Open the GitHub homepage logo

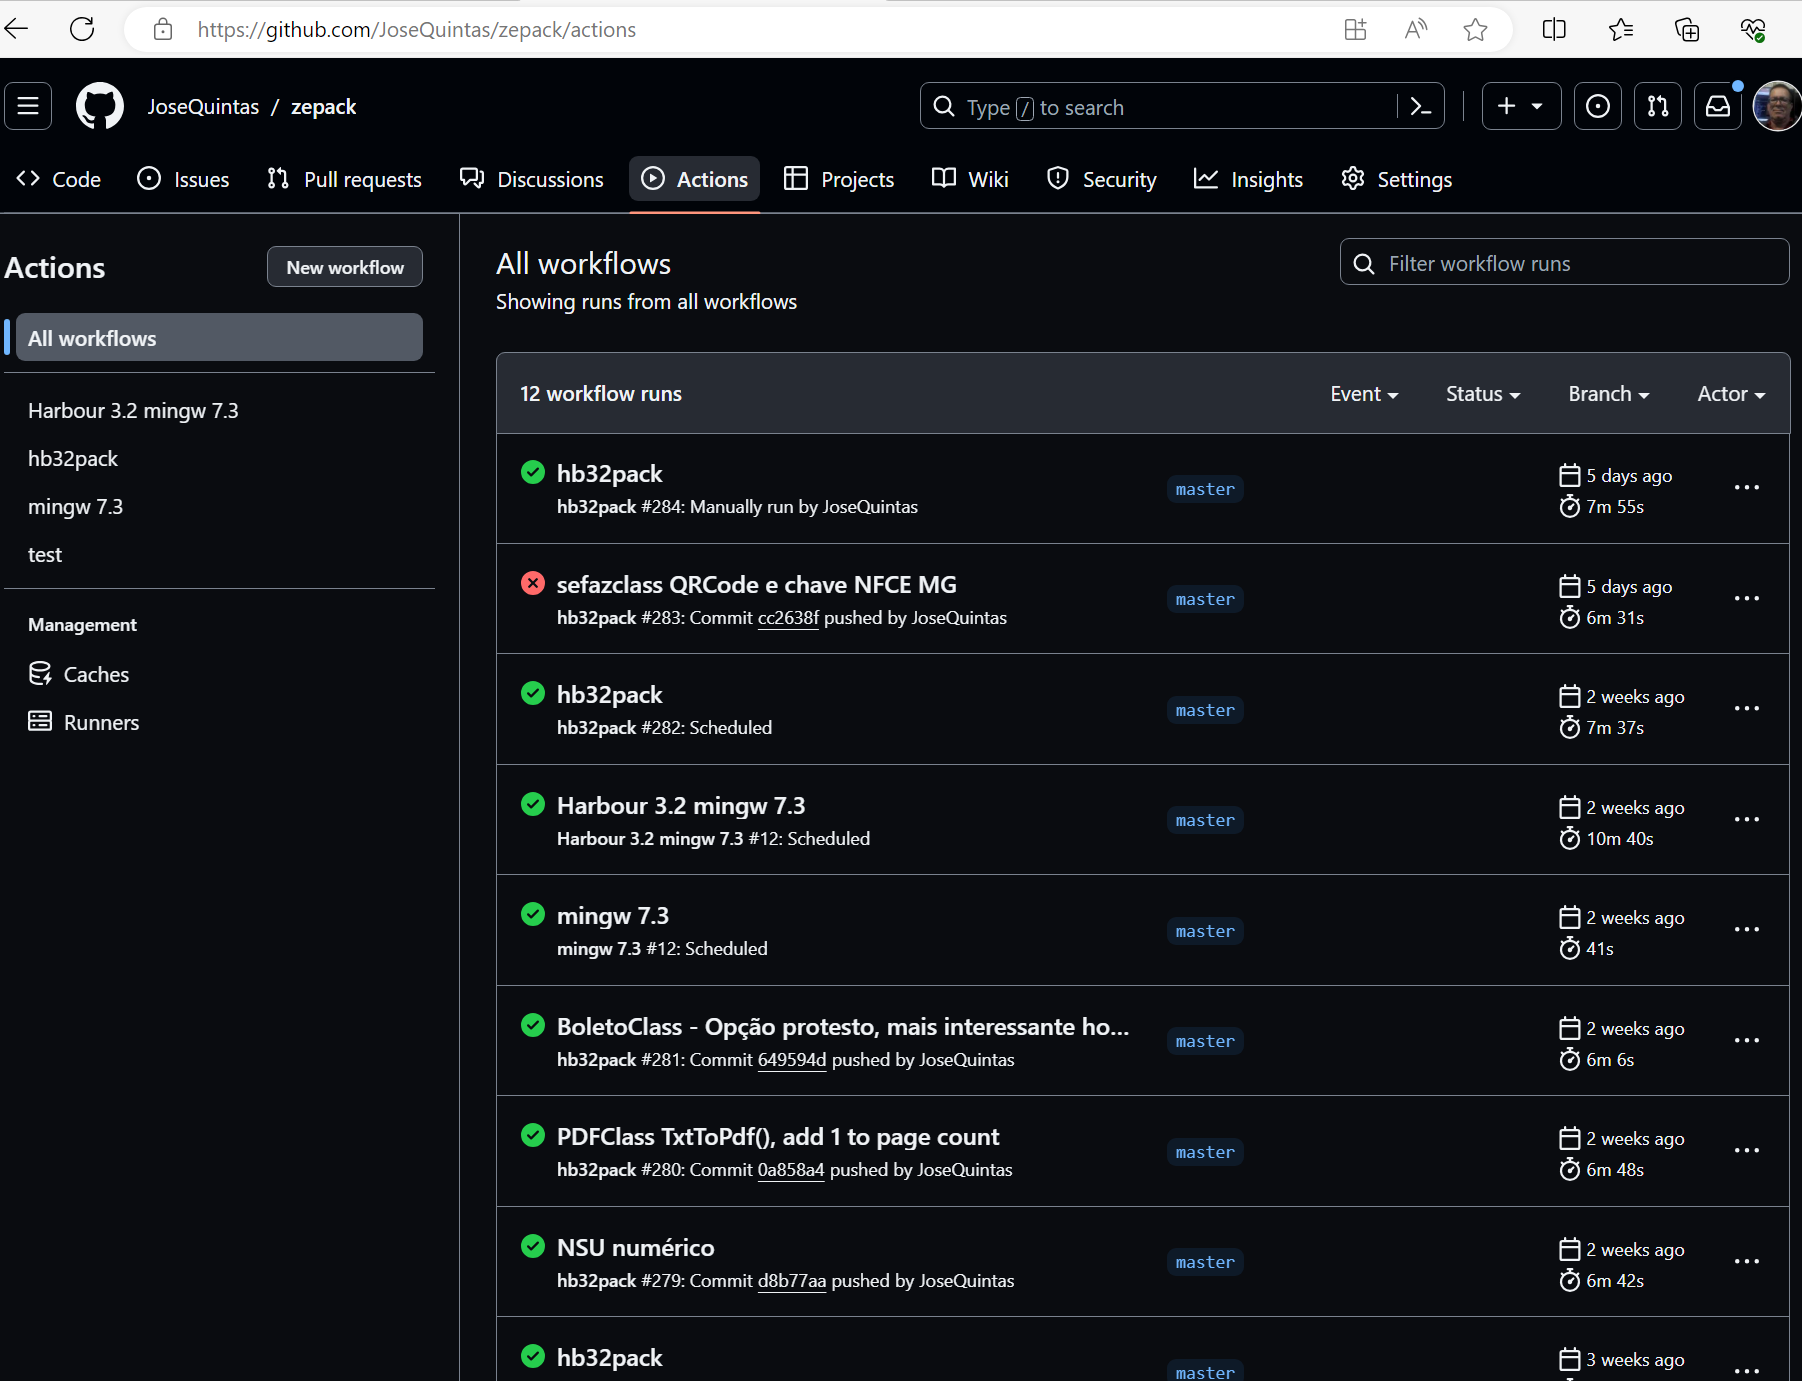tap(100, 107)
